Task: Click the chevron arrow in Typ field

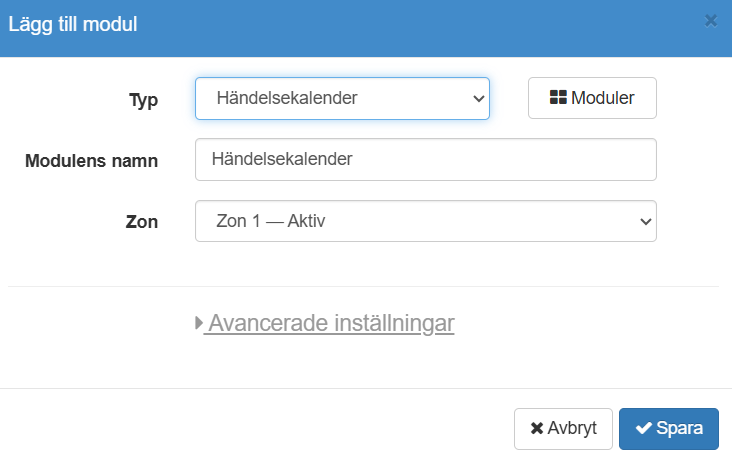Action: point(476,99)
